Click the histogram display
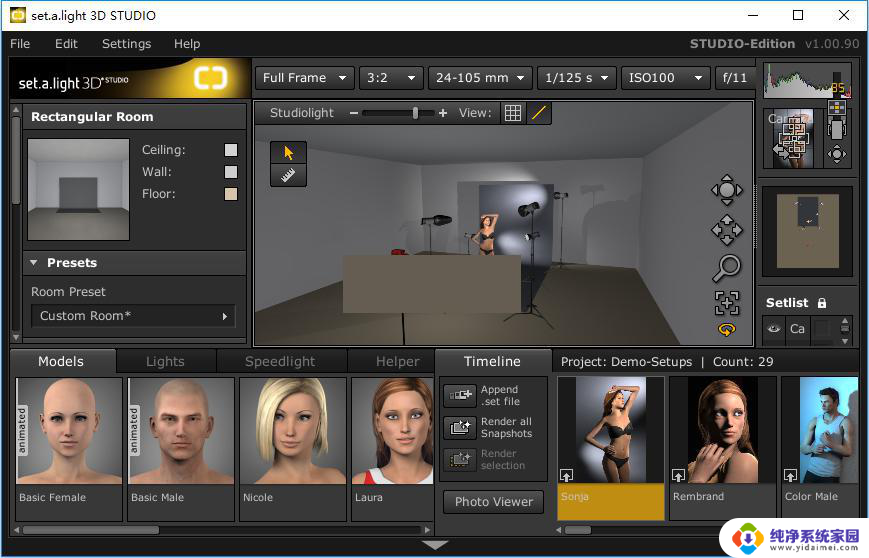The height and width of the screenshot is (558, 869). (807, 81)
